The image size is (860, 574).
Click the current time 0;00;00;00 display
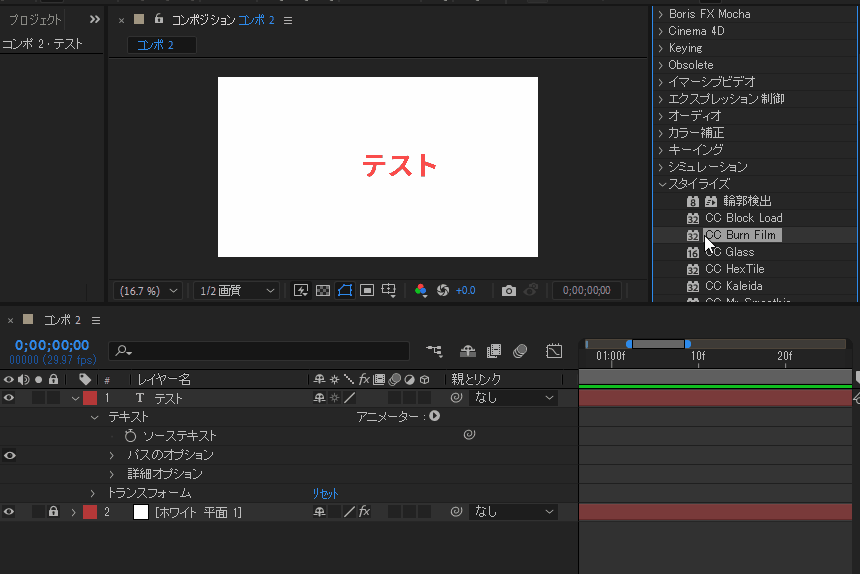52,345
